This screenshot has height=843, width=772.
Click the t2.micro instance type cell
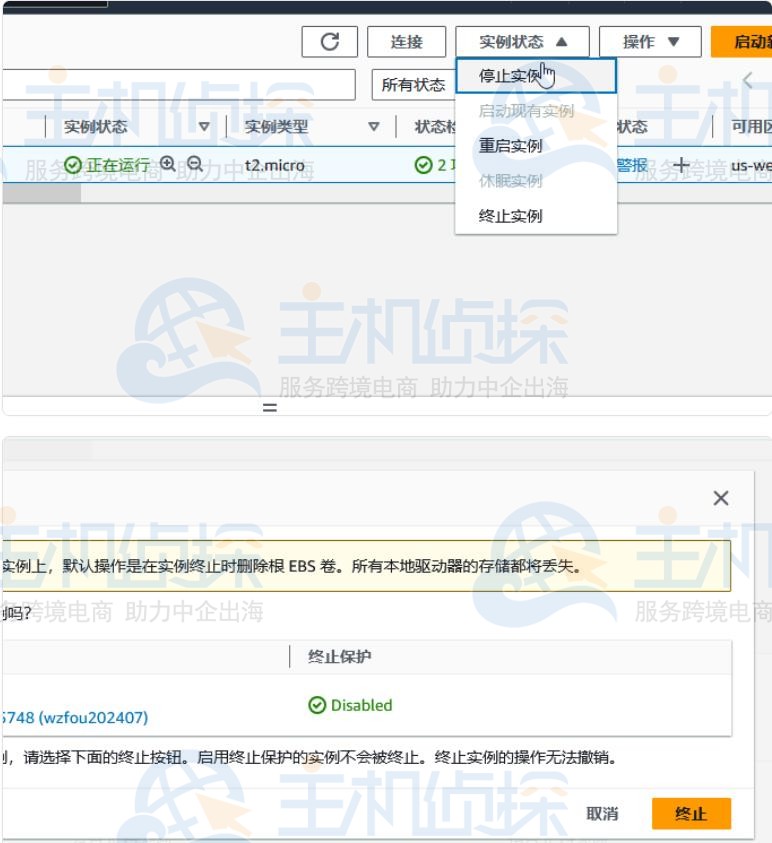(275, 165)
